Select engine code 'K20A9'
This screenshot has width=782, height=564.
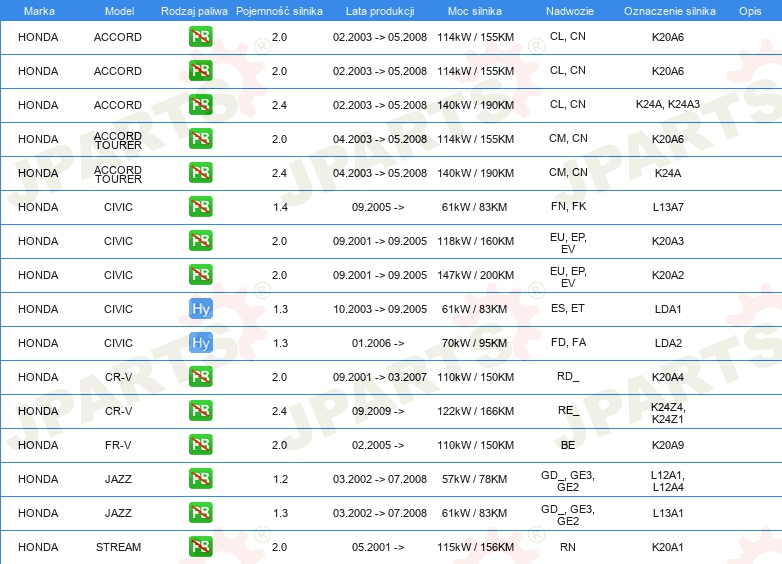pyautogui.click(x=668, y=445)
